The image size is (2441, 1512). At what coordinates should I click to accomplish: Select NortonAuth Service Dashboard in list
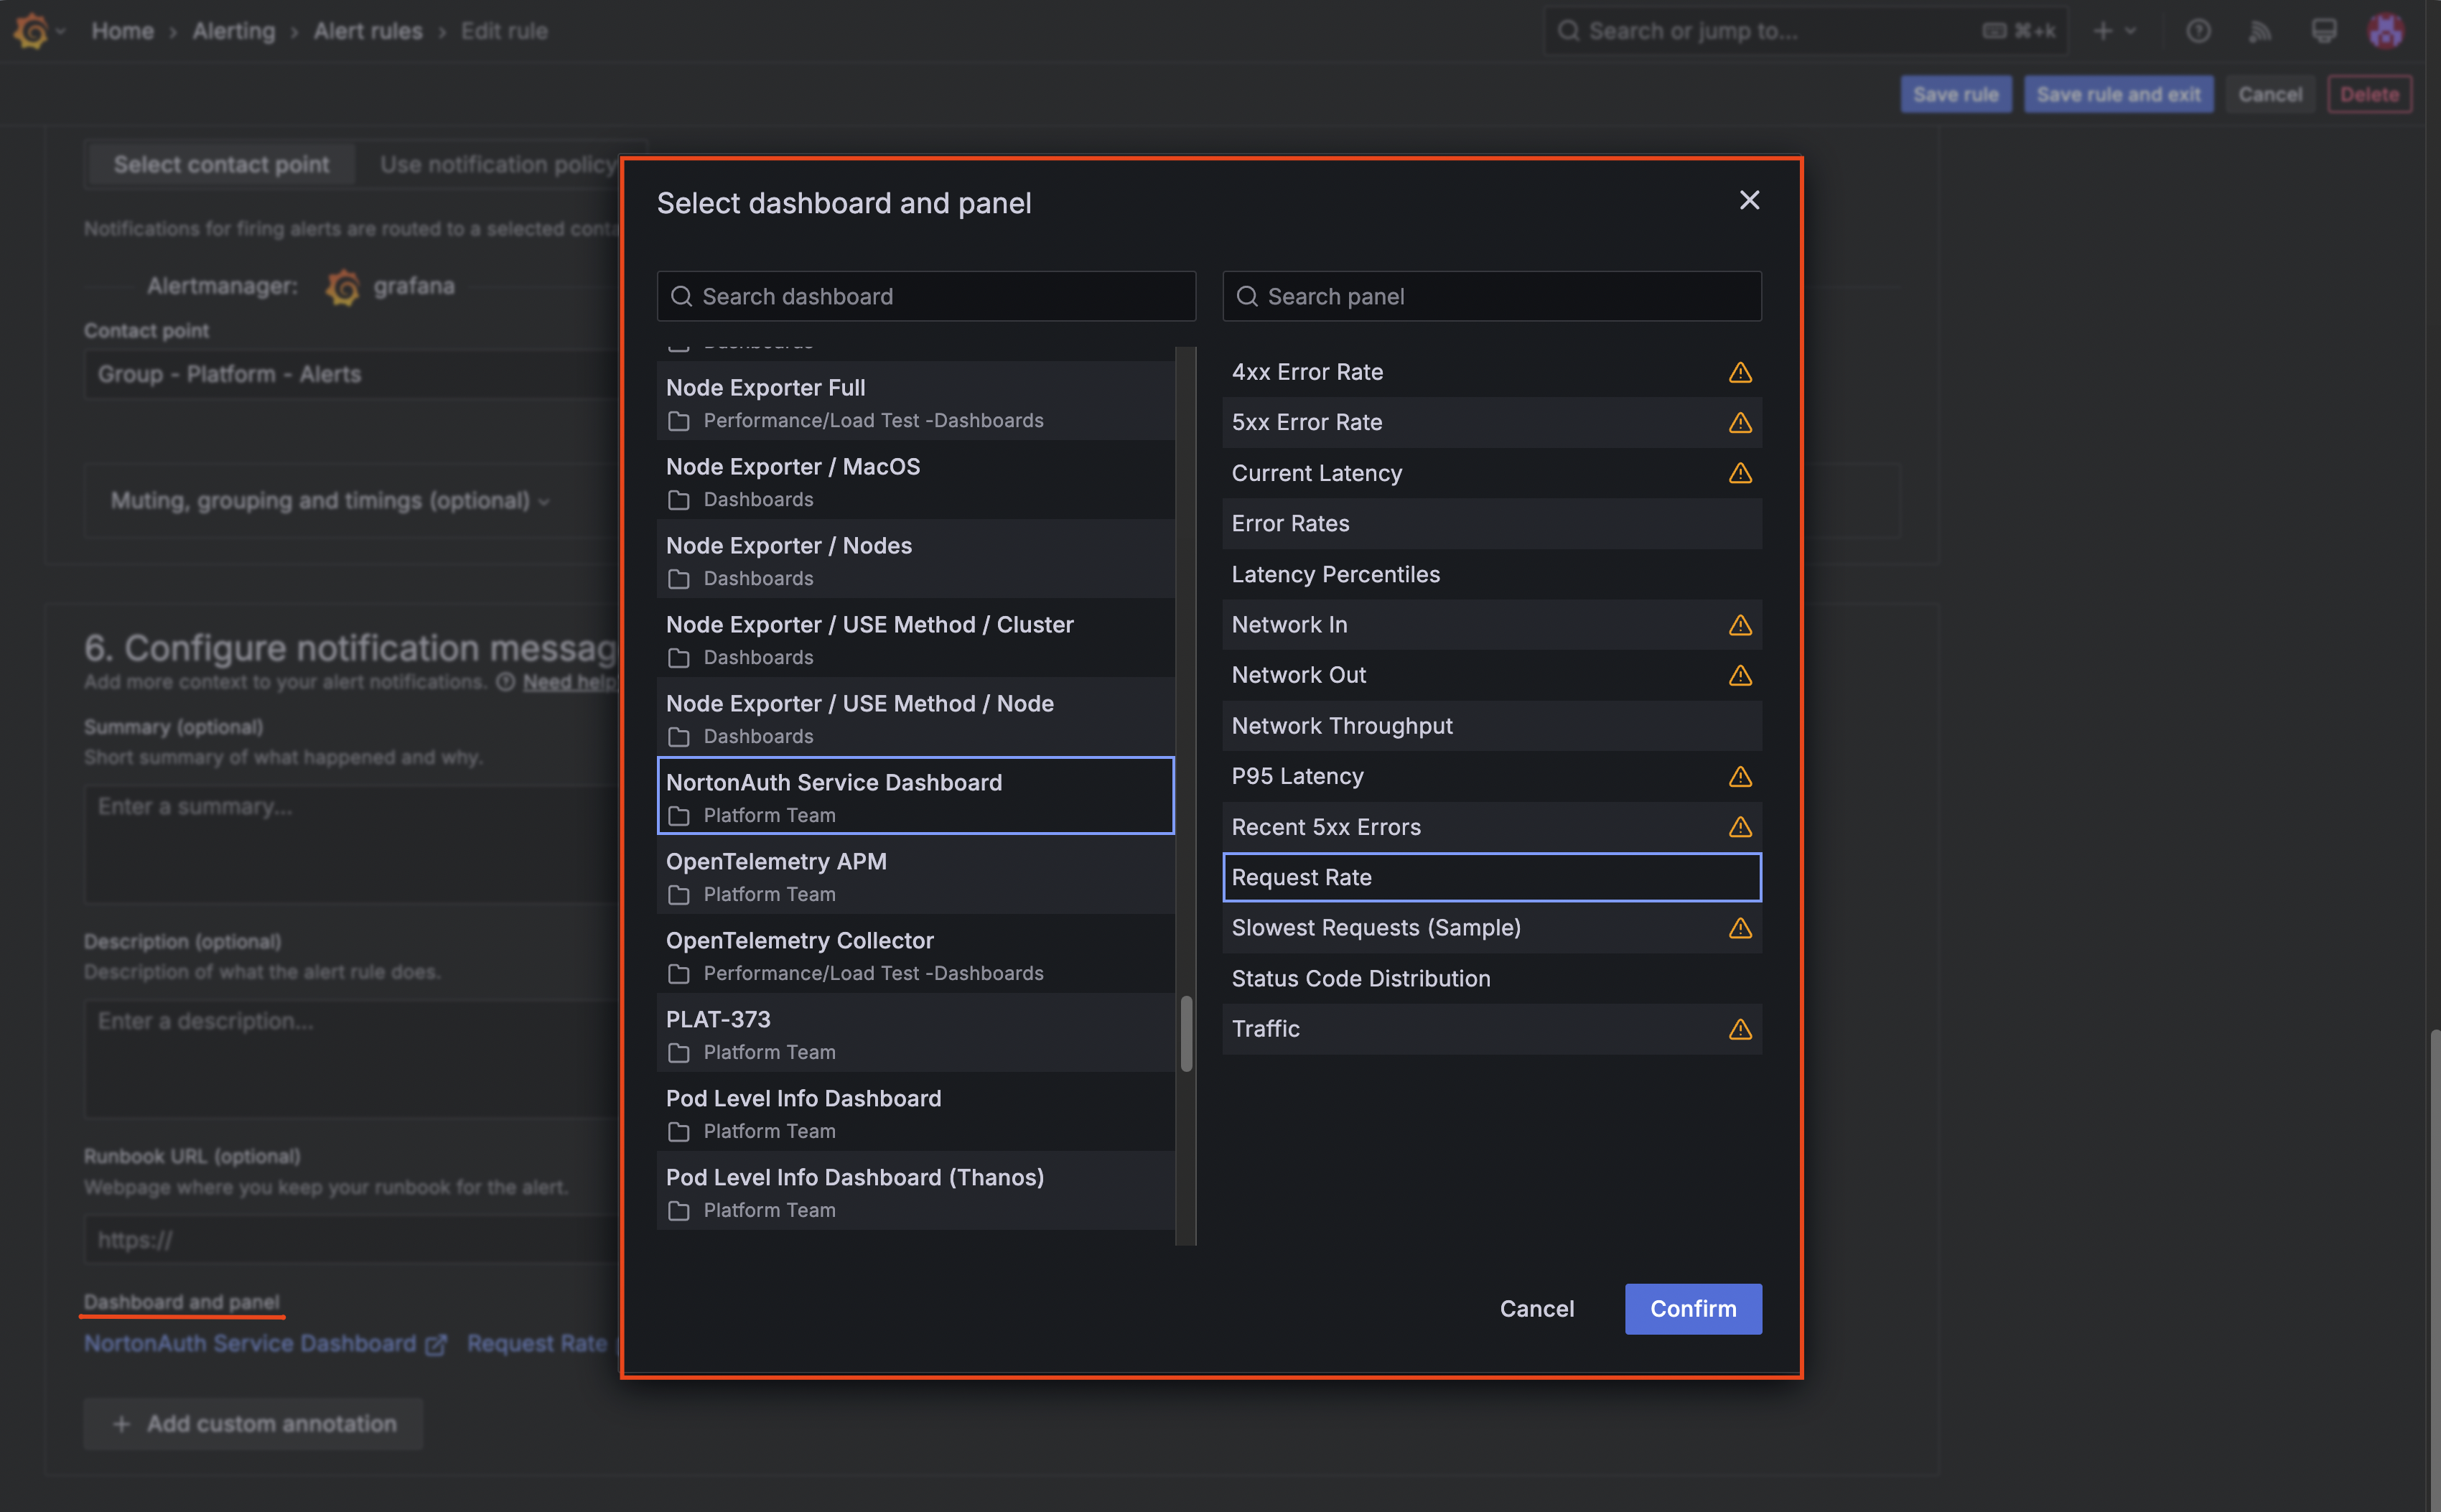pos(915,796)
